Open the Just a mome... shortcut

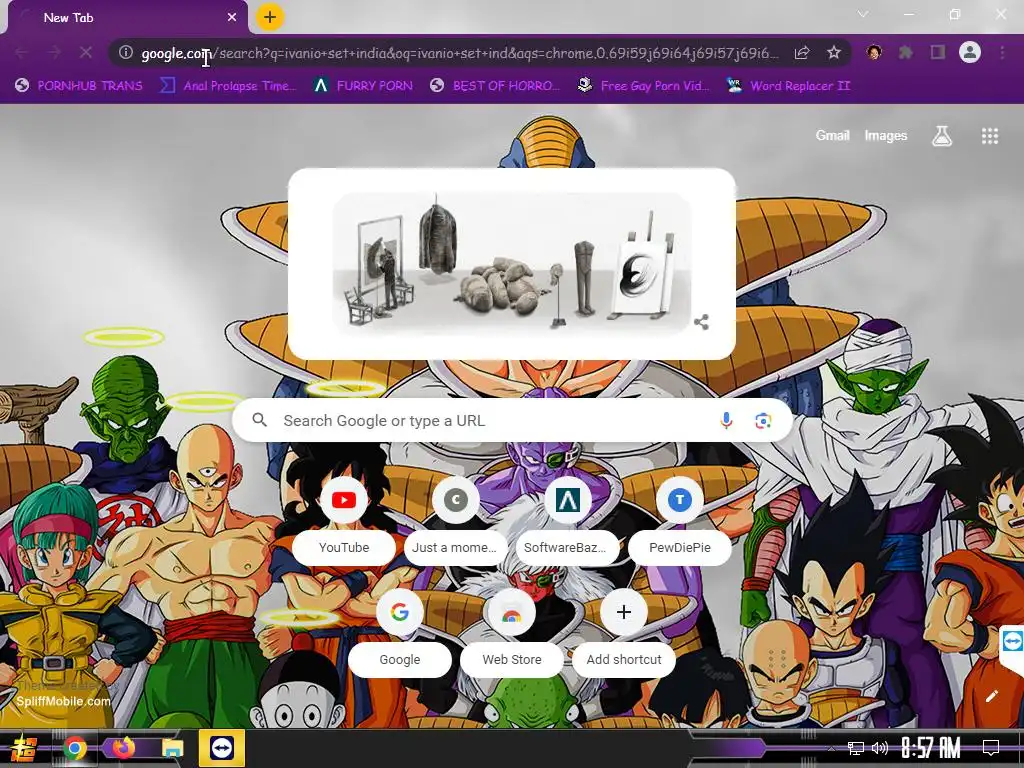click(455, 519)
